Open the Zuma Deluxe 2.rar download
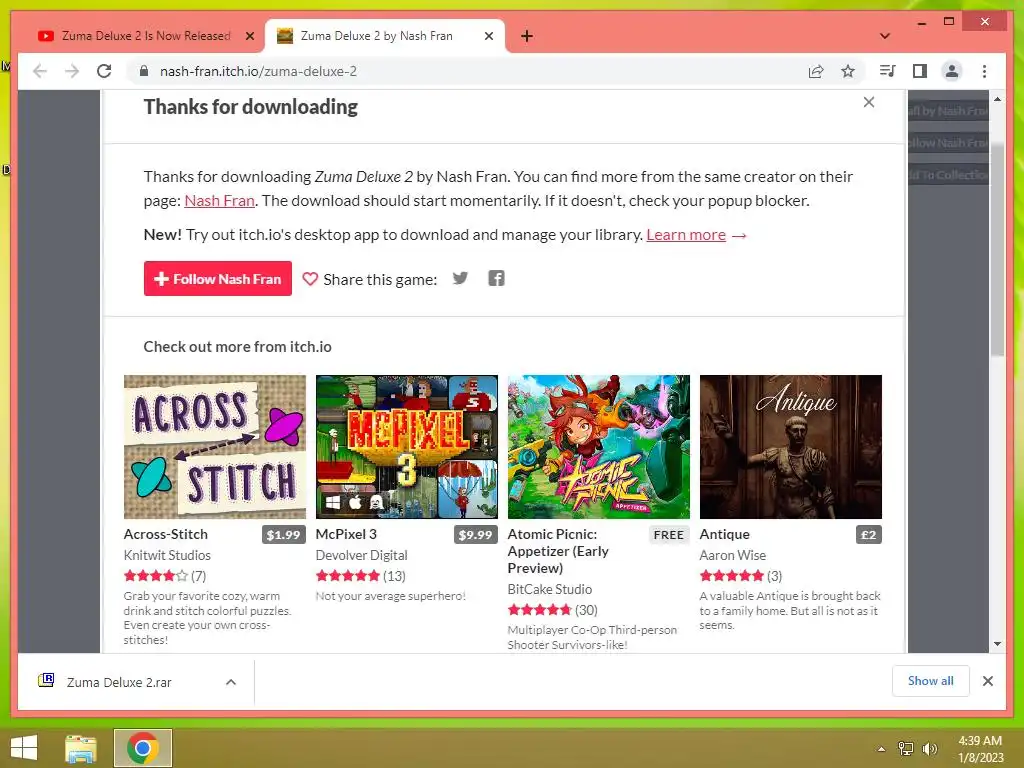Viewport: 1024px width, 768px height. [x=119, y=682]
